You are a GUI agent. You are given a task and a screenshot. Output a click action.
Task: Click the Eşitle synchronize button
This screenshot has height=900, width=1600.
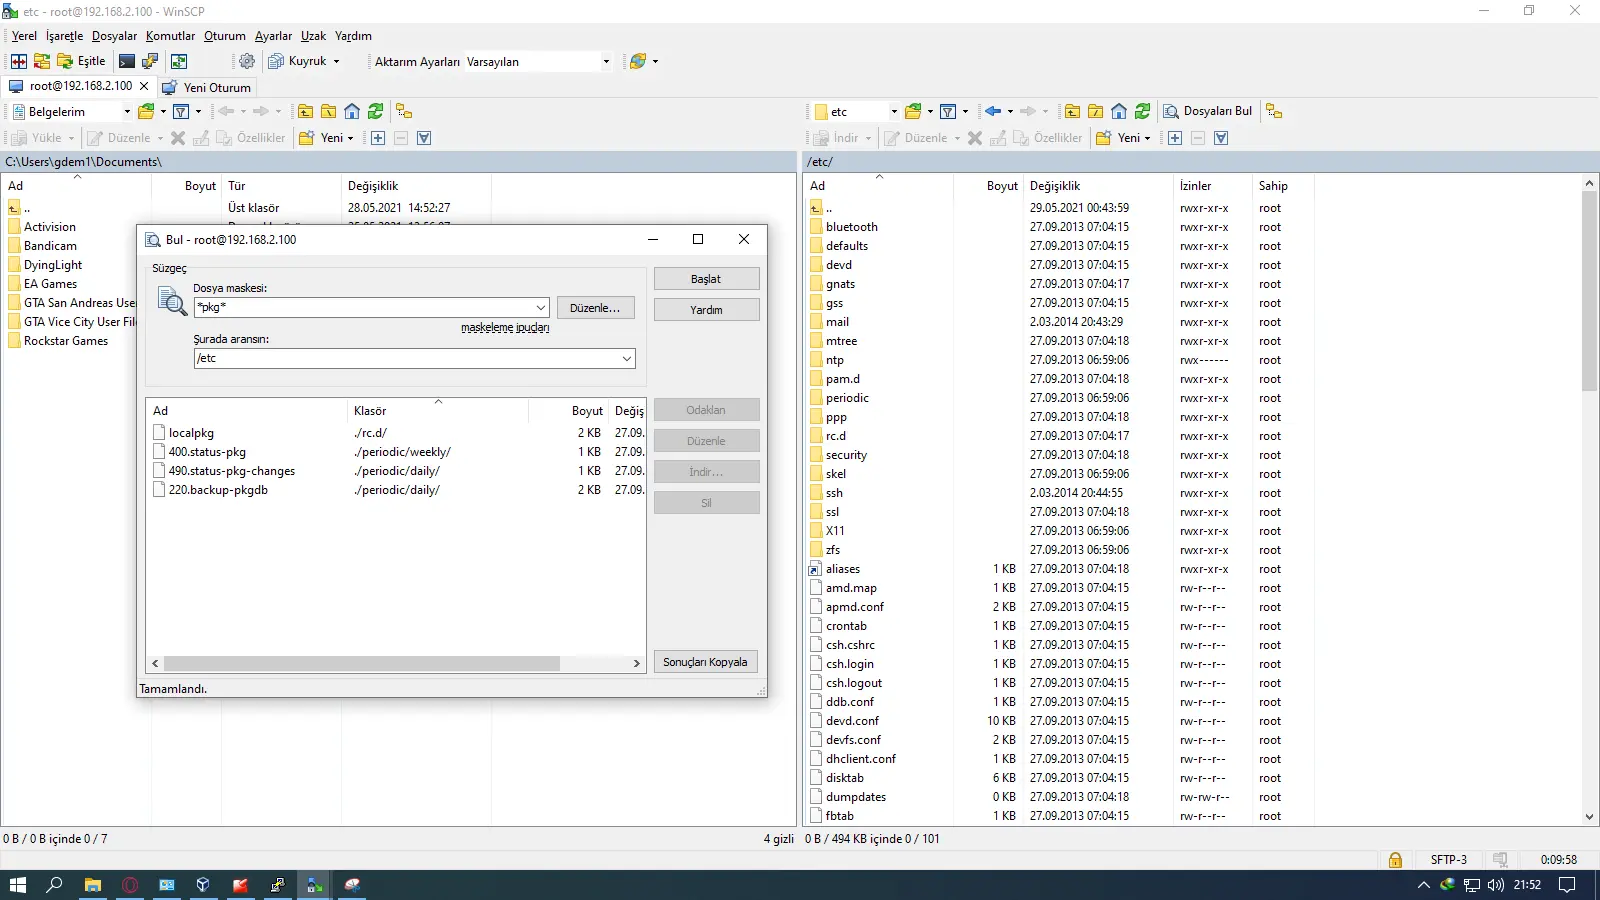pos(81,61)
